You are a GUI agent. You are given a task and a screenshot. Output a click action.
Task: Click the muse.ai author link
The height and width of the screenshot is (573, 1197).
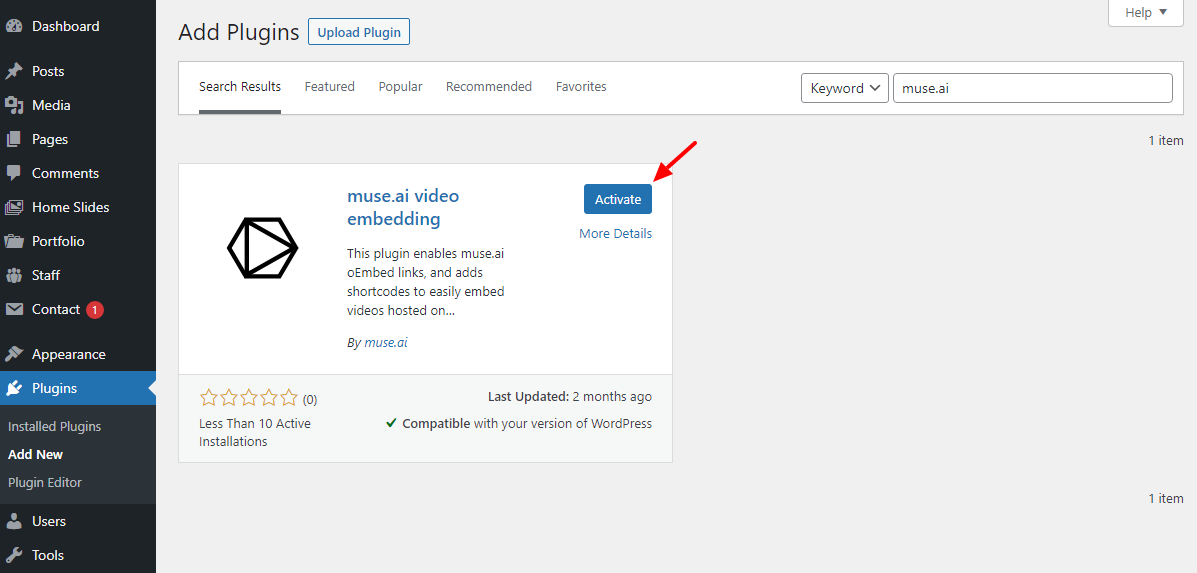click(x=386, y=343)
